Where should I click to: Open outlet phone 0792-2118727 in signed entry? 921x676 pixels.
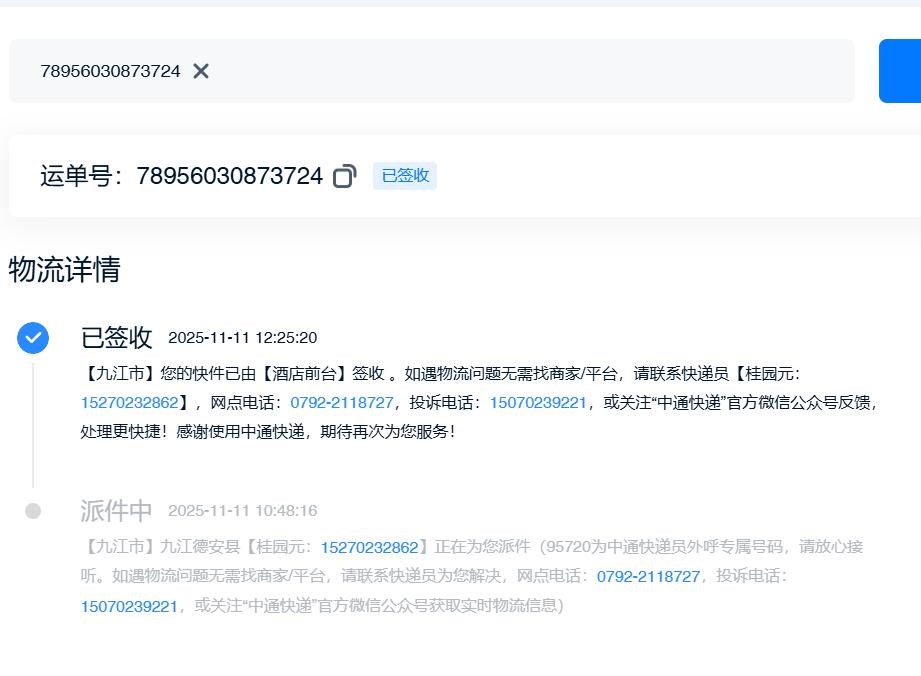(342, 403)
